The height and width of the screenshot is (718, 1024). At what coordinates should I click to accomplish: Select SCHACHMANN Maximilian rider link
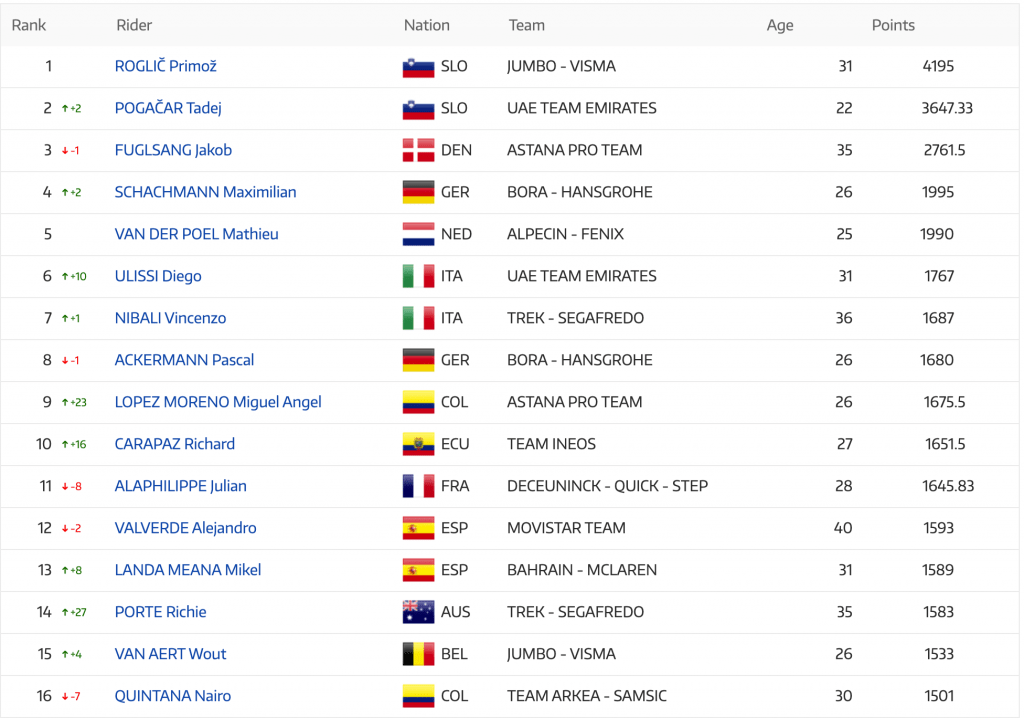[x=205, y=192]
